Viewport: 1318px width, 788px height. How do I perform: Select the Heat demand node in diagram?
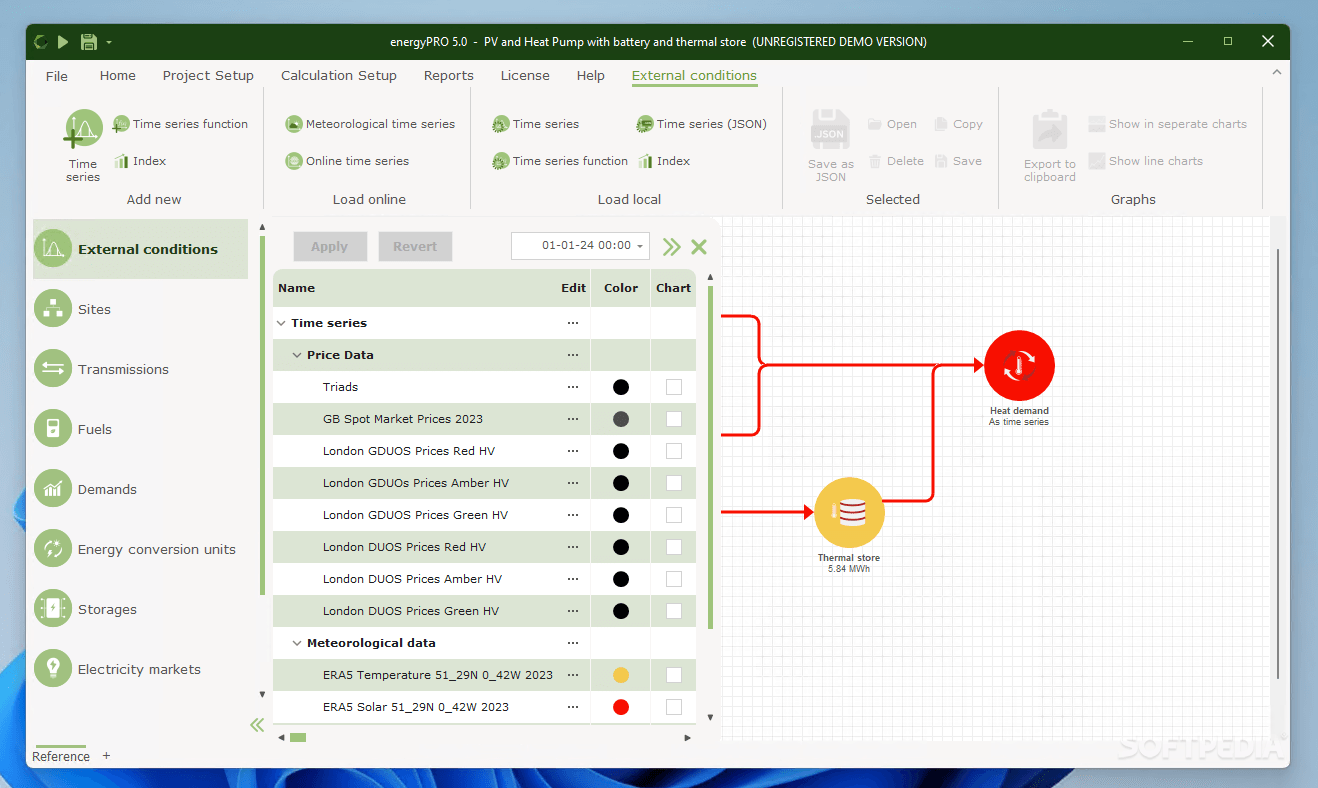(x=1019, y=366)
